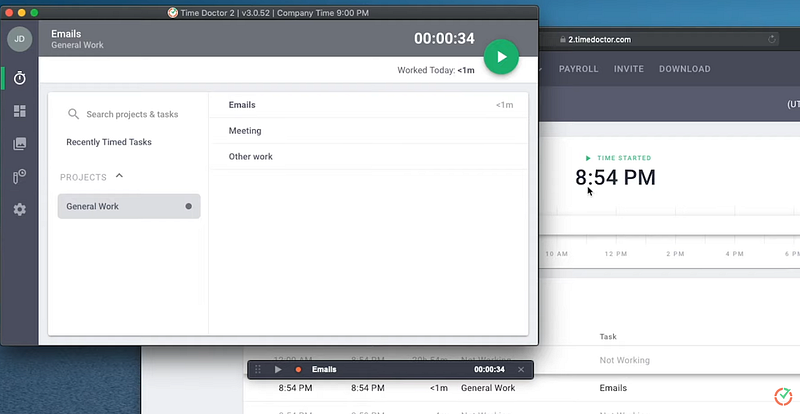Screen dimensions: 800x414
Task: Click the 00:00:34 timer in header
Action: pyautogui.click(x=444, y=38)
